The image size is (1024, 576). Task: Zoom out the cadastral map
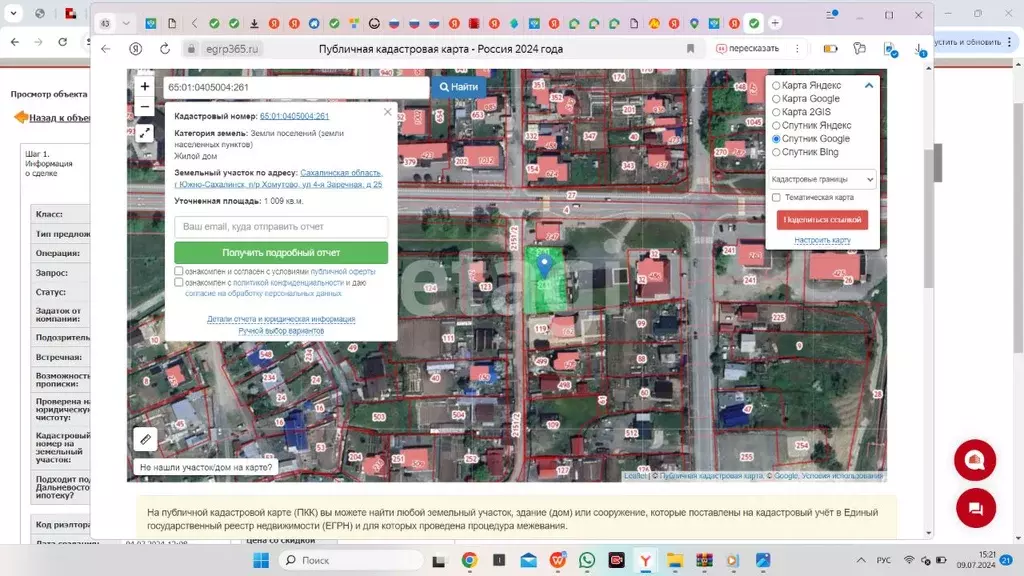[144, 106]
